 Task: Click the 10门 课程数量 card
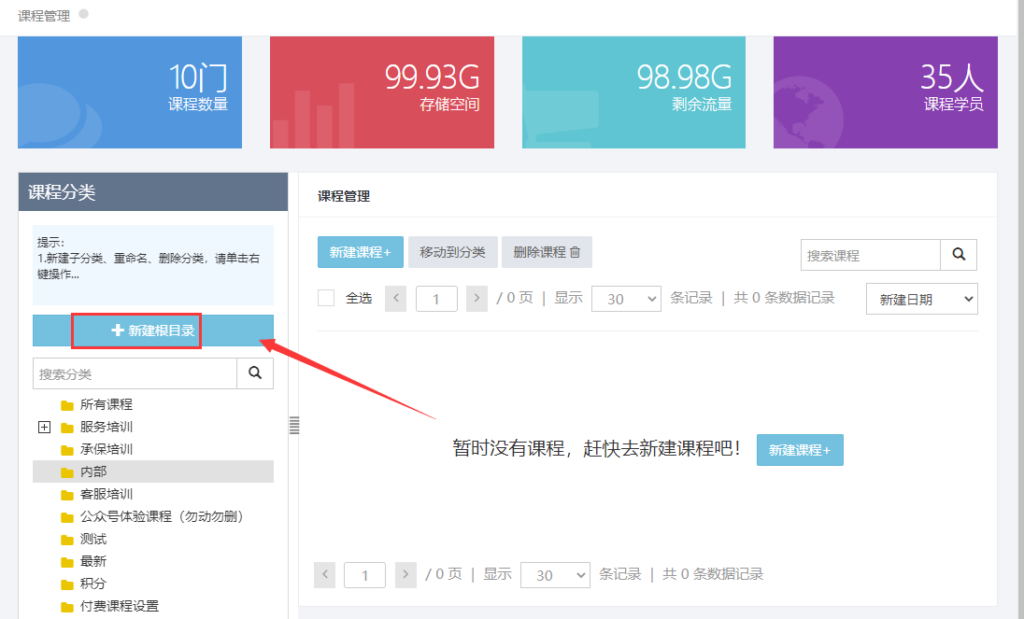pyautogui.click(x=130, y=92)
